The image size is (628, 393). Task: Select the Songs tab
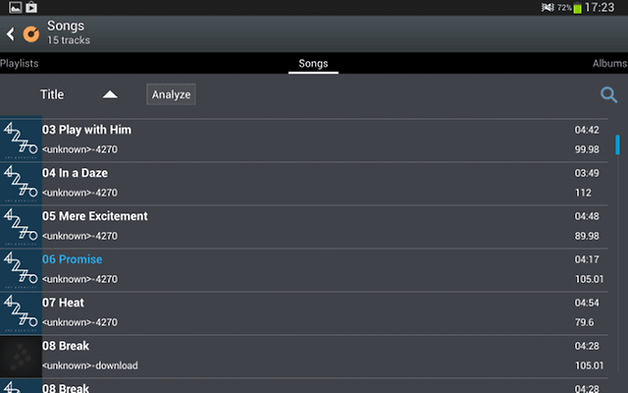[313, 63]
